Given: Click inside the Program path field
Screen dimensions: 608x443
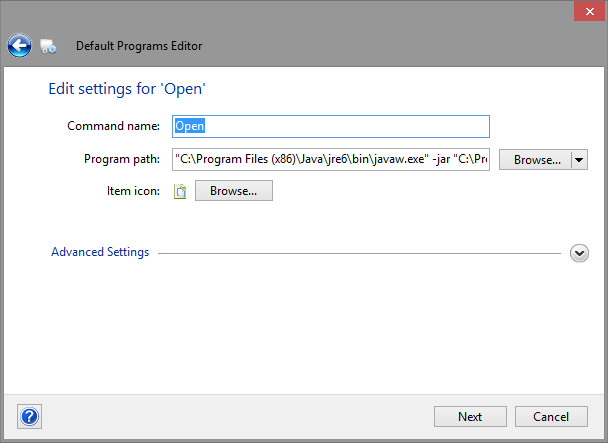Looking at the screenshot, I should (331, 159).
